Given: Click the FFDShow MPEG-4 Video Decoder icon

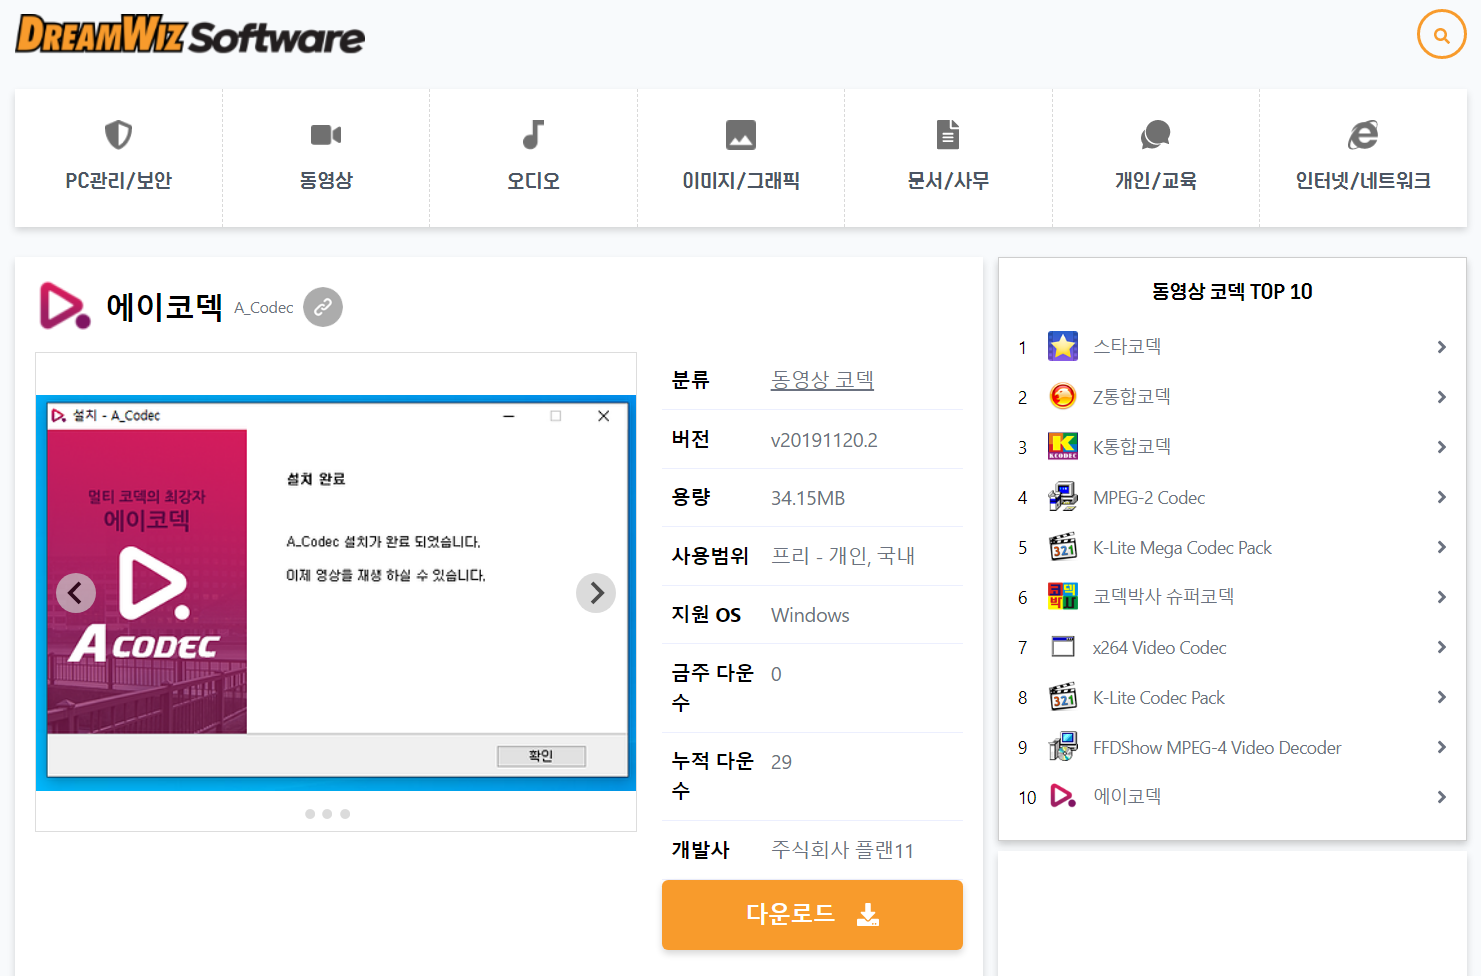Looking at the screenshot, I should (1062, 747).
